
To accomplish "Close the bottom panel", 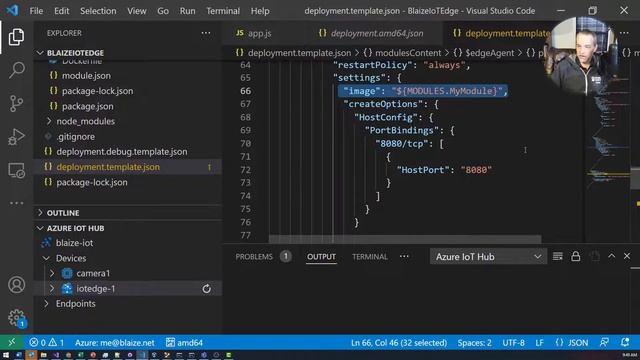I will [x=627, y=256].
